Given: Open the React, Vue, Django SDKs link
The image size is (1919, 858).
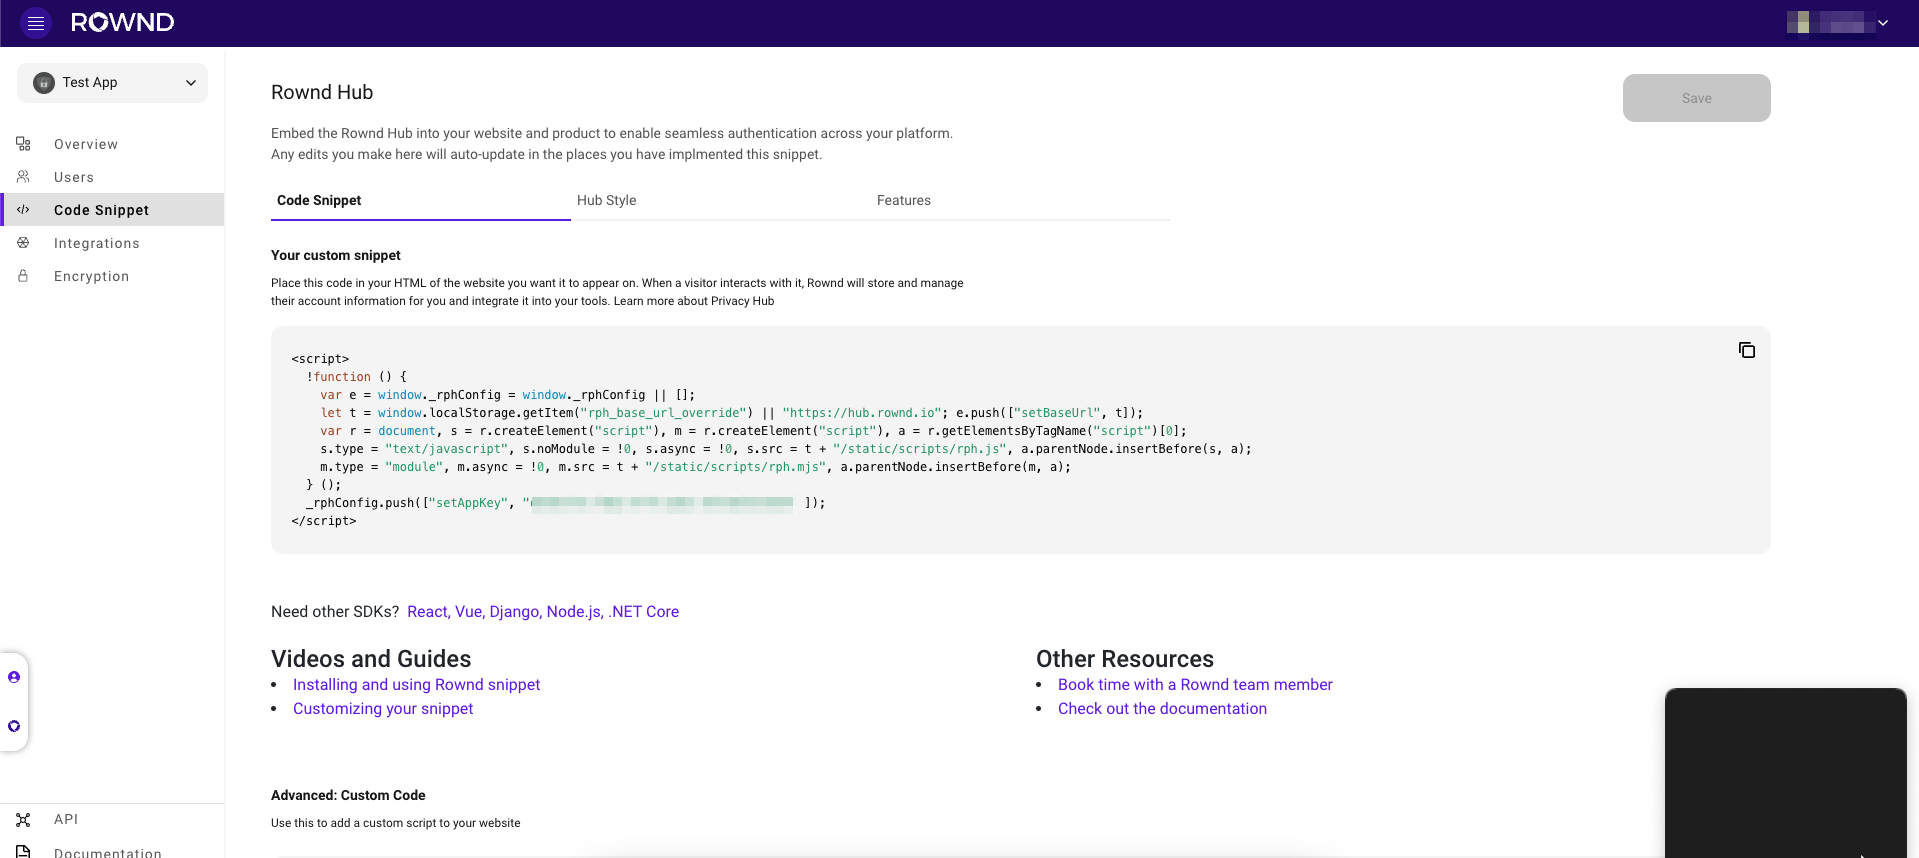Looking at the screenshot, I should 543,612.
